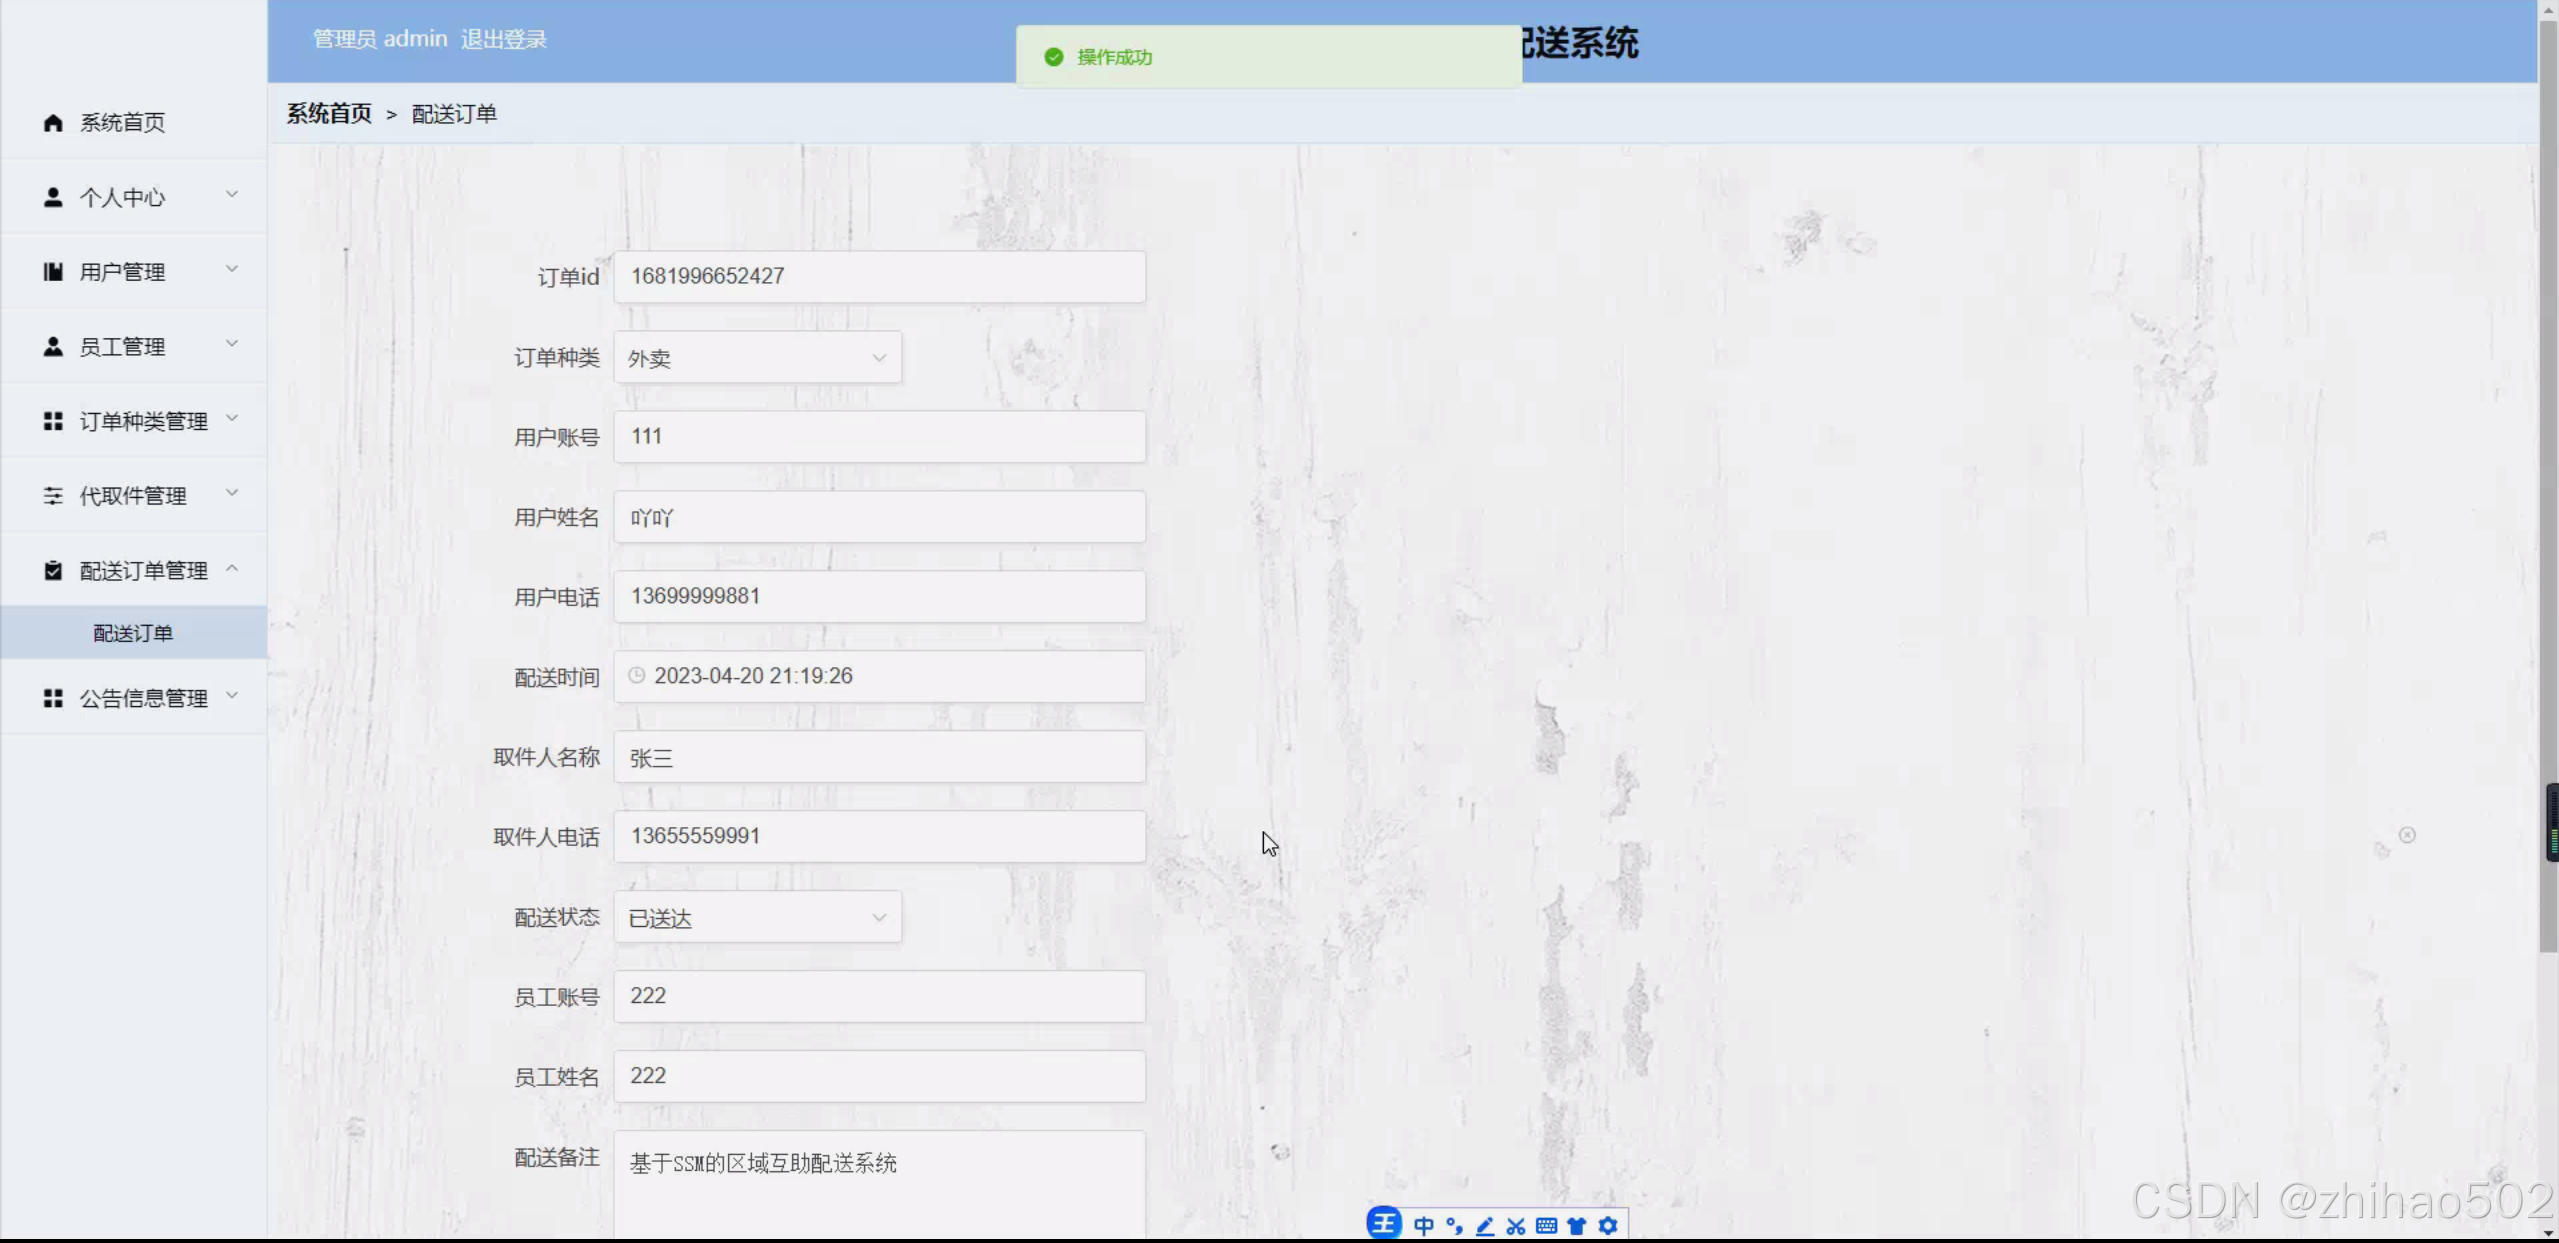Image resolution: width=2559 pixels, height=1243 pixels.
Task: Click the shirt skin icon in IME toolbar
Action: [x=1577, y=1226]
